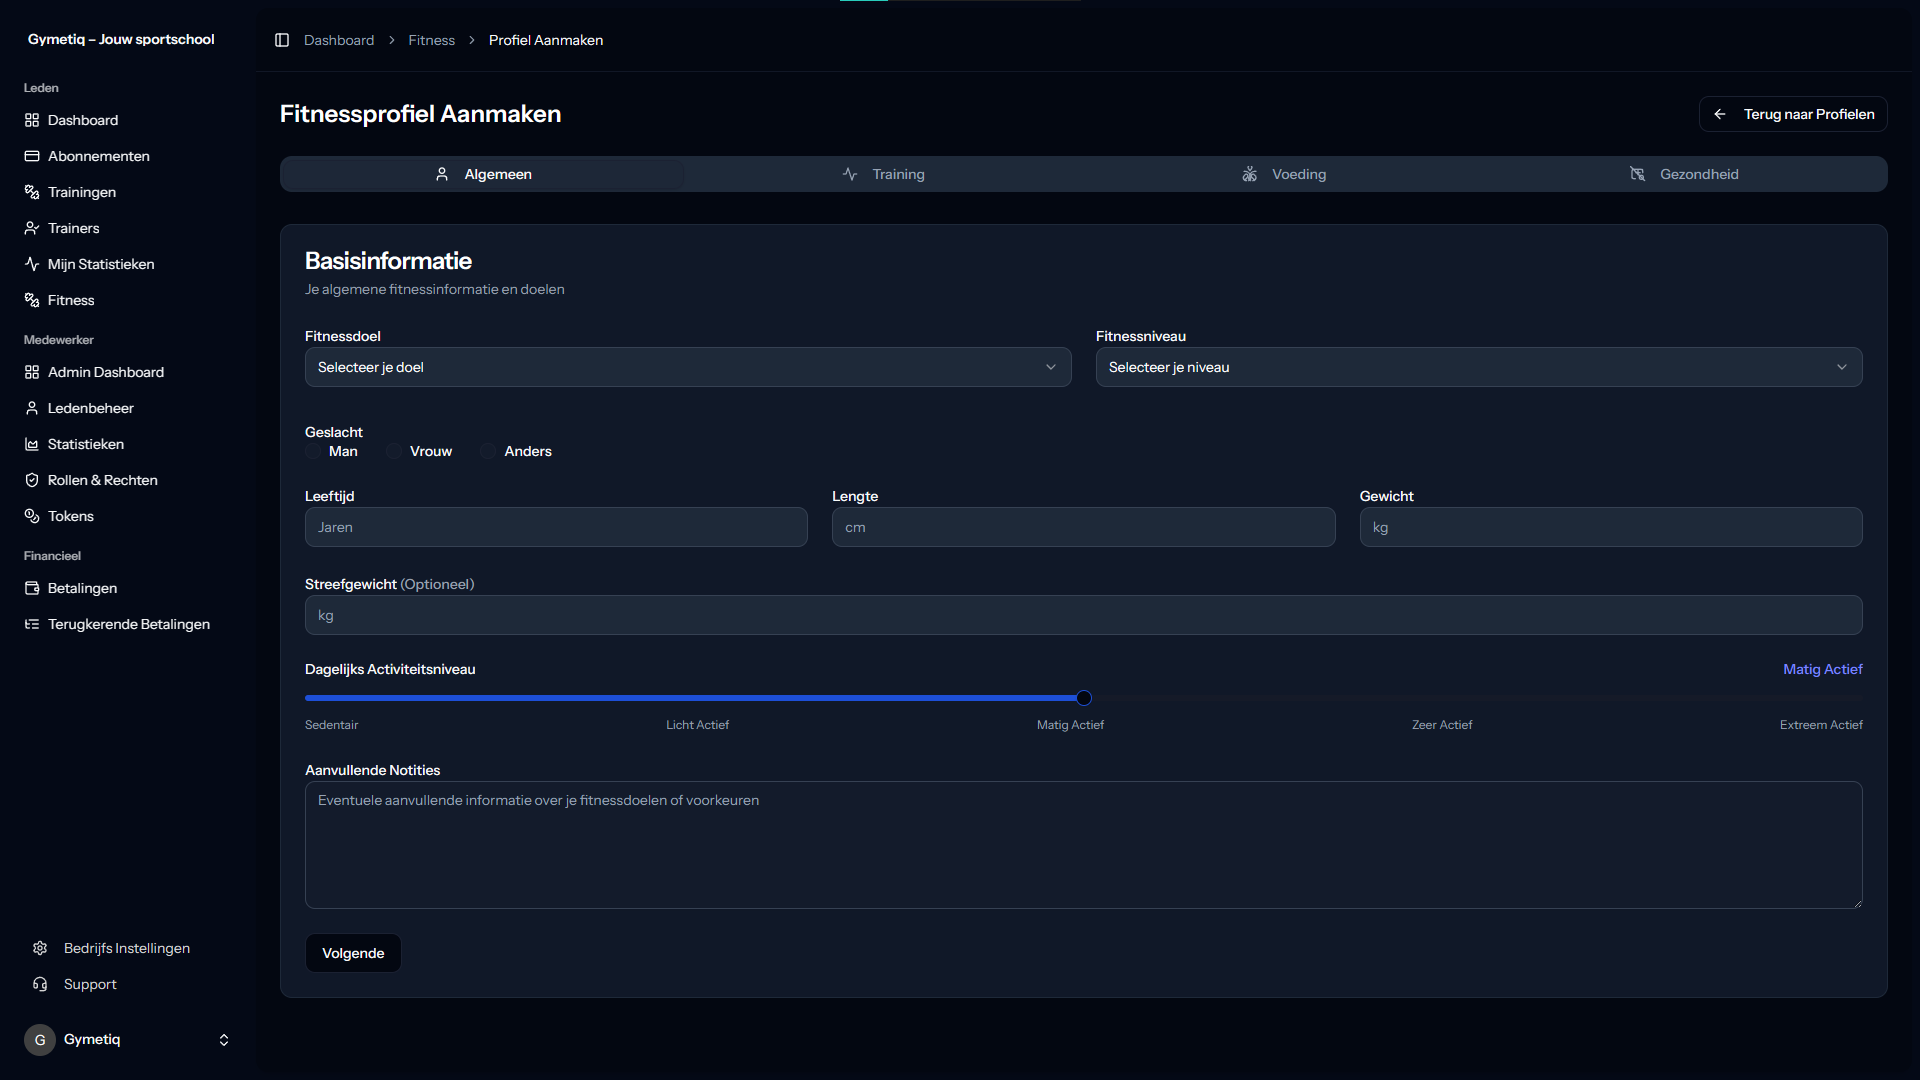The width and height of the screenshot is (1920, 1080).
Task: Click the sidebar toggle icon beside breadcrumbs
Action: (282, 40)
